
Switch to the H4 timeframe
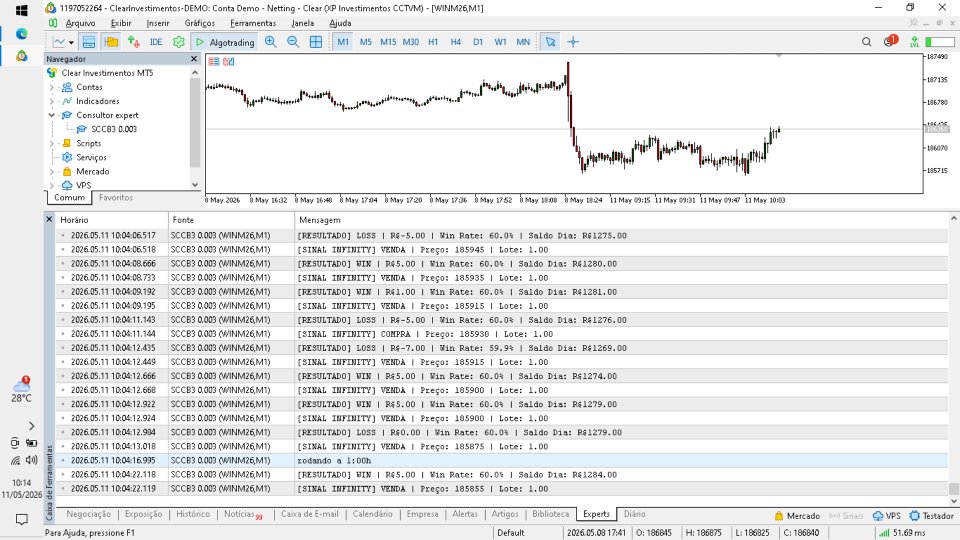(456, 42)
